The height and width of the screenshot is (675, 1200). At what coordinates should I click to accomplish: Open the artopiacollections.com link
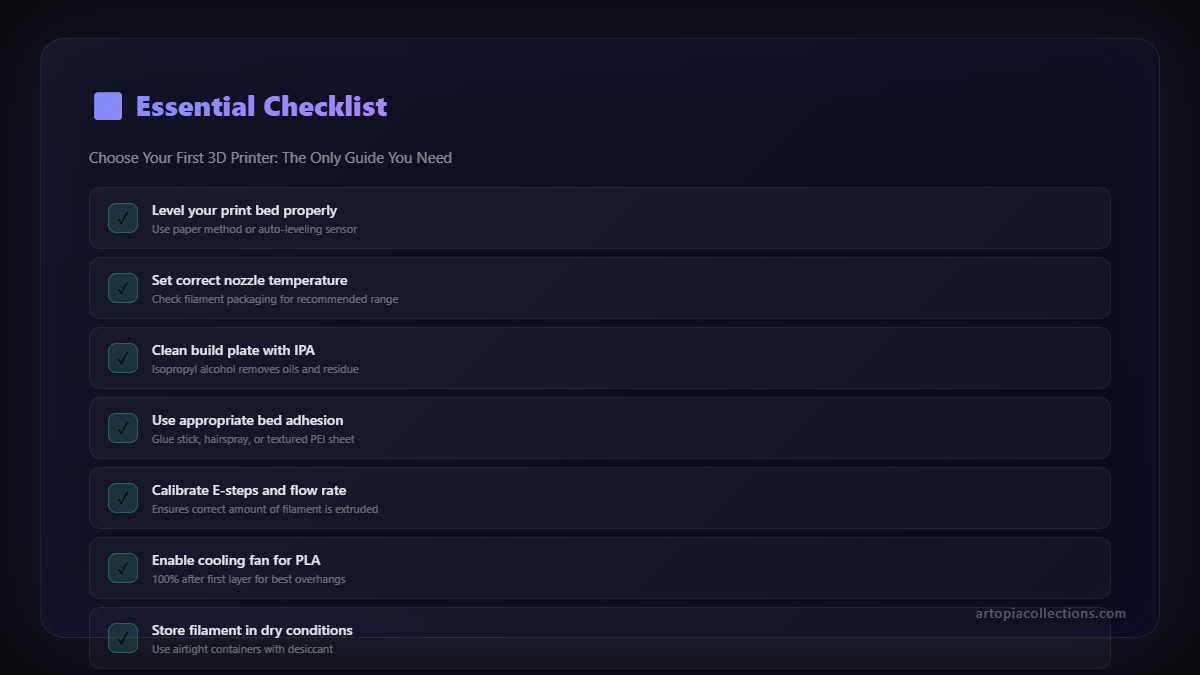point(1050,614)
